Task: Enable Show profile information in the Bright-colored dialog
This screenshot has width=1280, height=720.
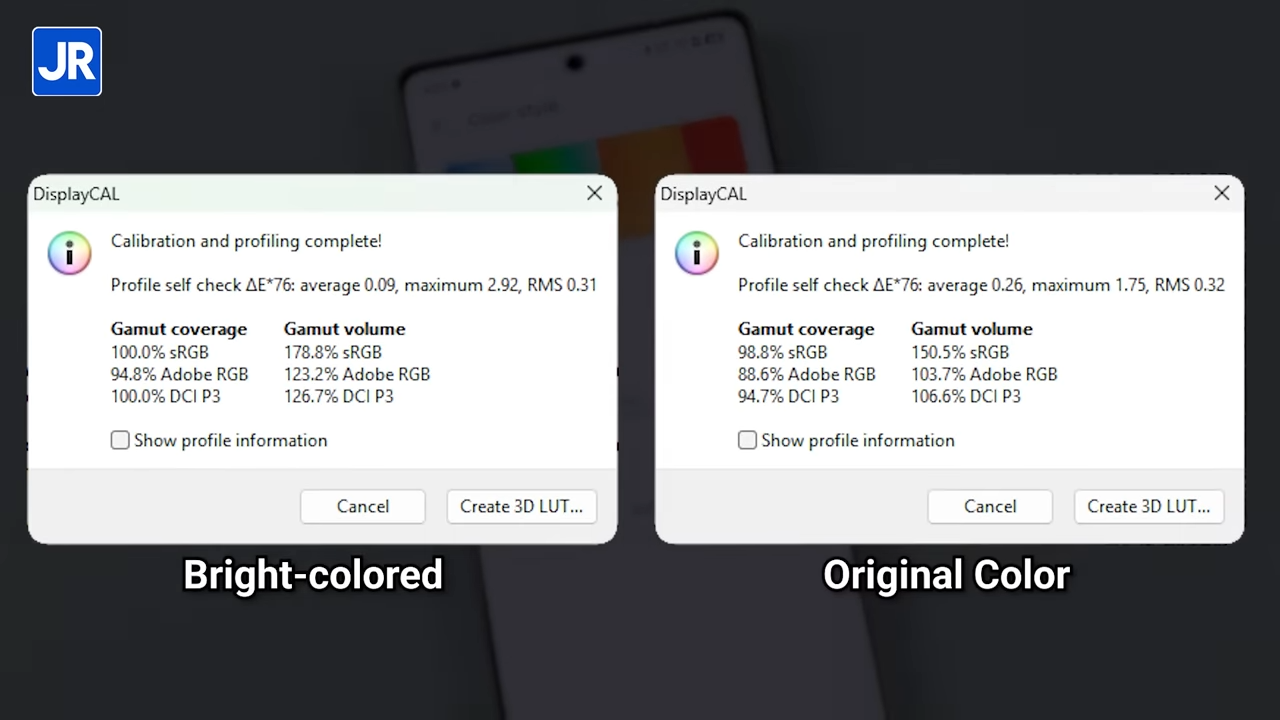Action: [x=120, y=440]
